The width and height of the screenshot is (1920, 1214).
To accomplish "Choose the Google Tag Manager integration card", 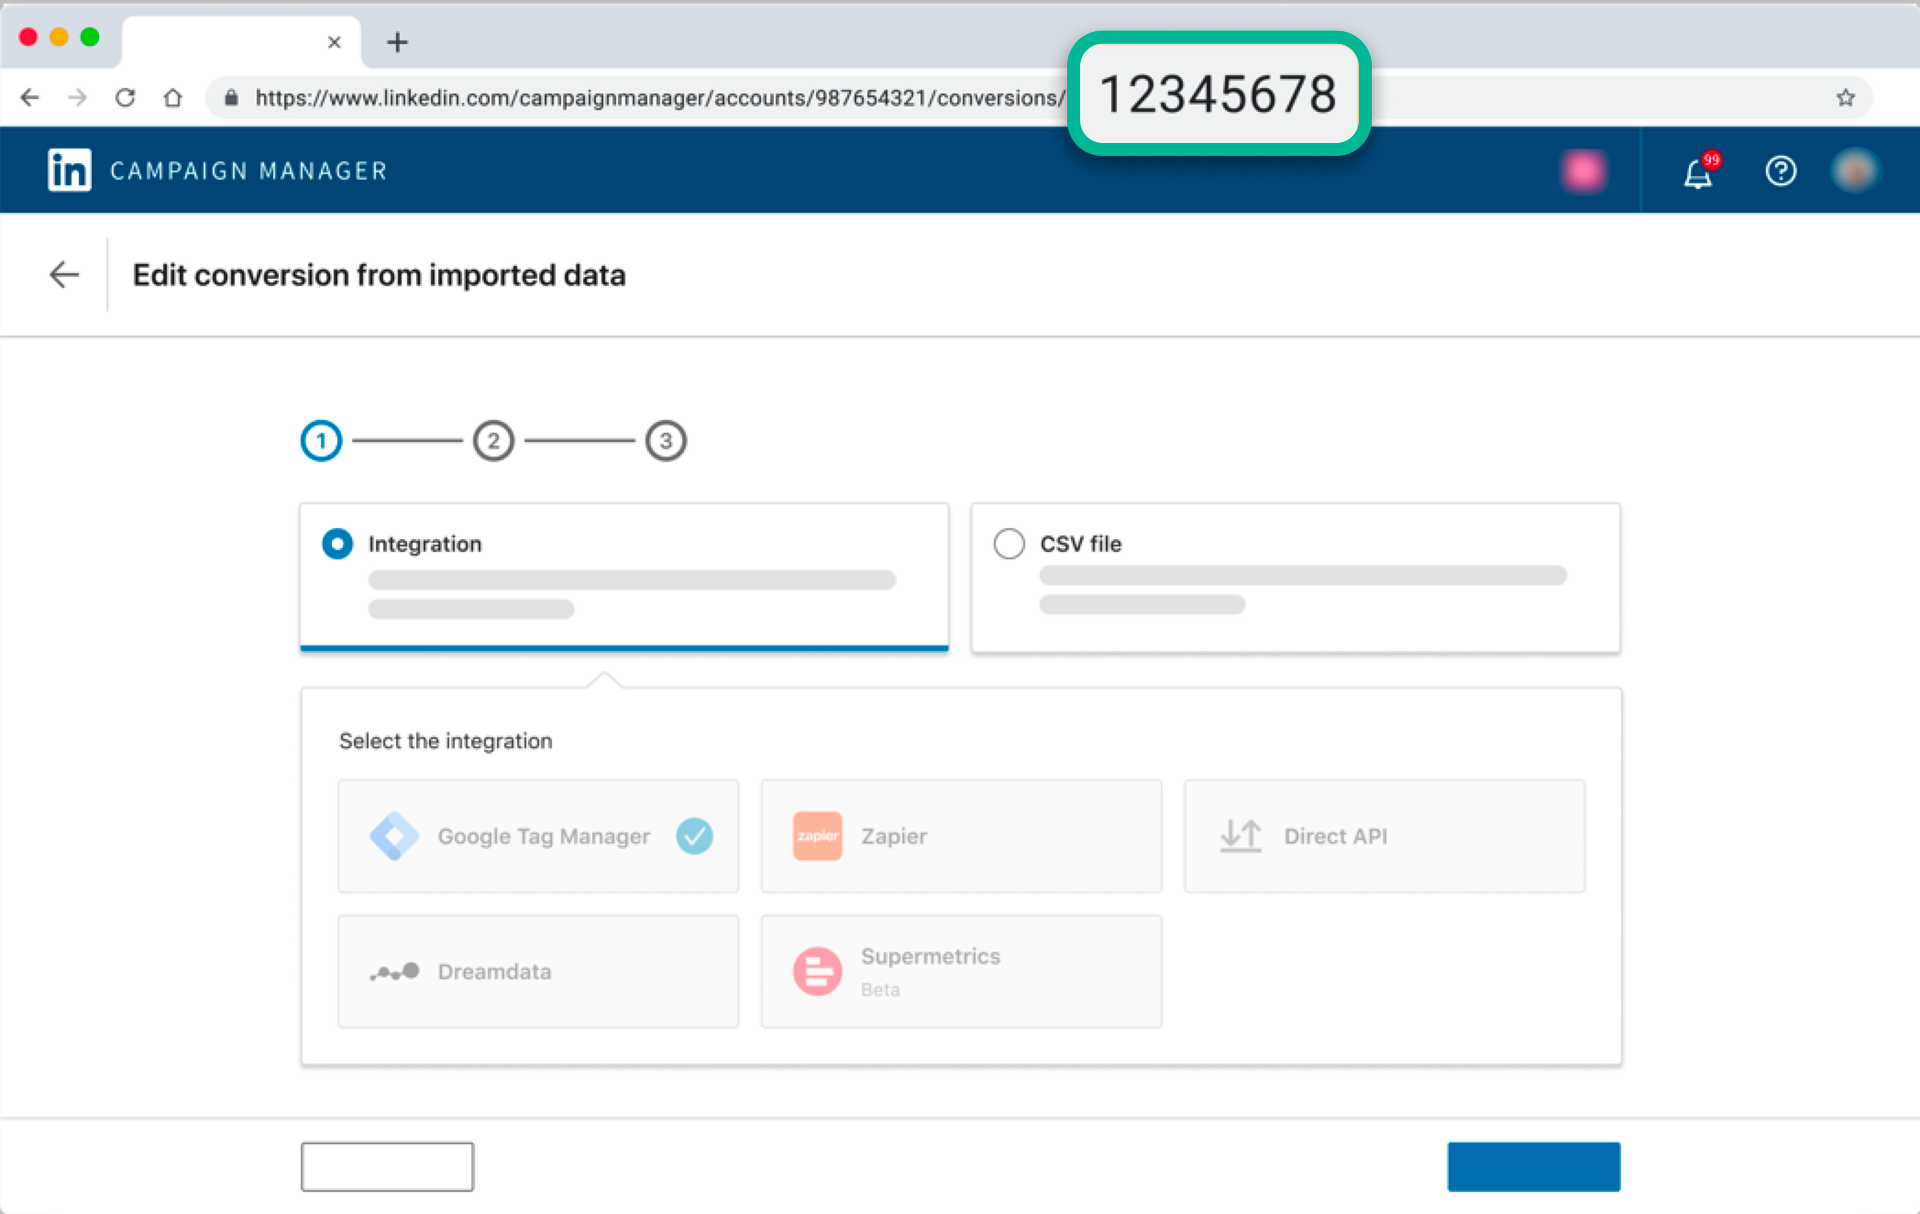I will pyautogui.click(x=538, y=836).
